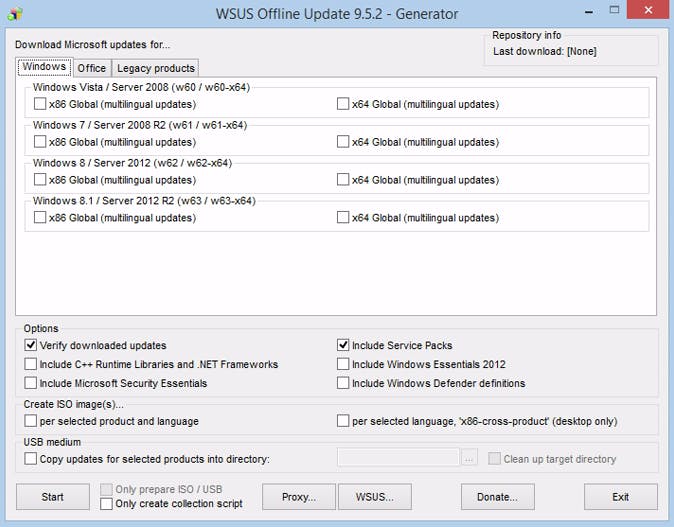Tick x86 Global for Windows 8
This screenshot has width=674, height=527.
(40, 180)
